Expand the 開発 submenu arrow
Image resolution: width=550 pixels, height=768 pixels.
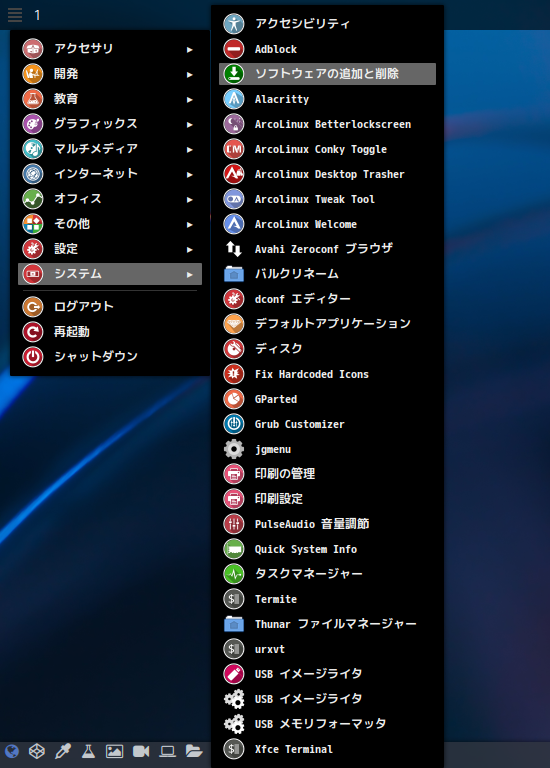pos(190,74)
